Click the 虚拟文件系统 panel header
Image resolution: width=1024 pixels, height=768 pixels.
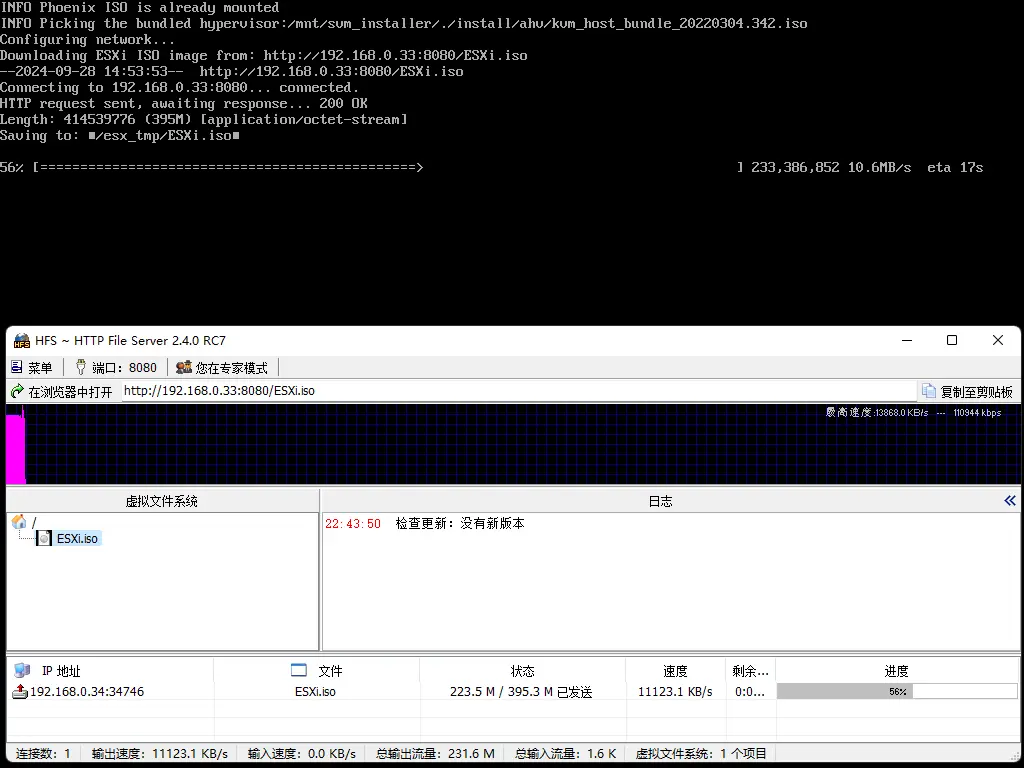tap(162, 501)
